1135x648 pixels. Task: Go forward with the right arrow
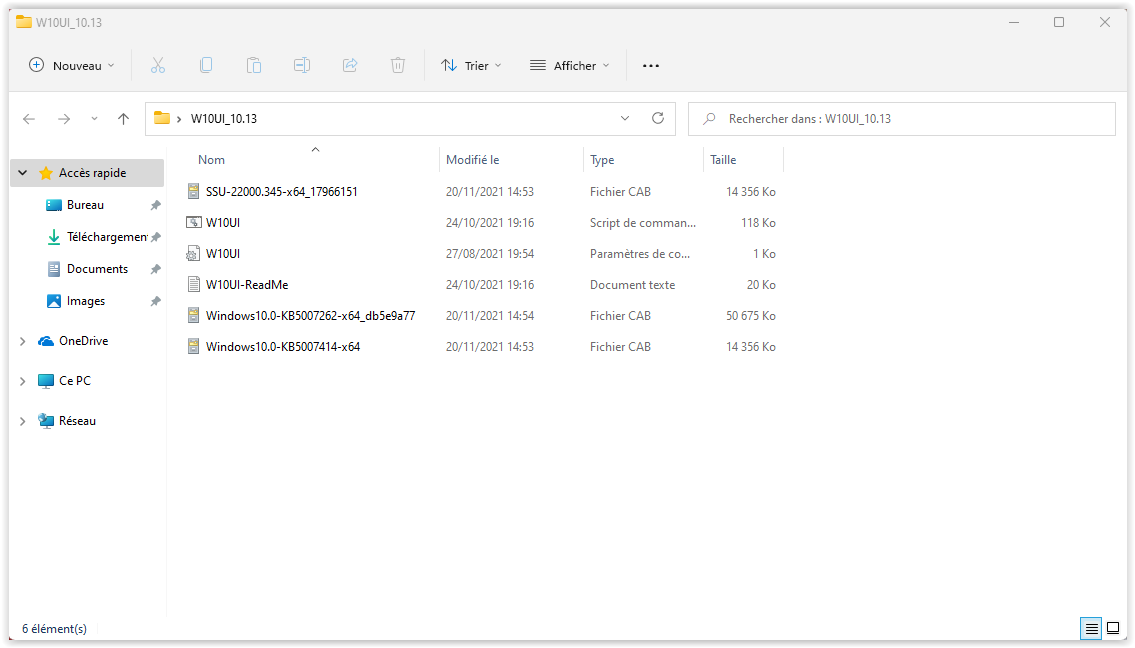64,119
